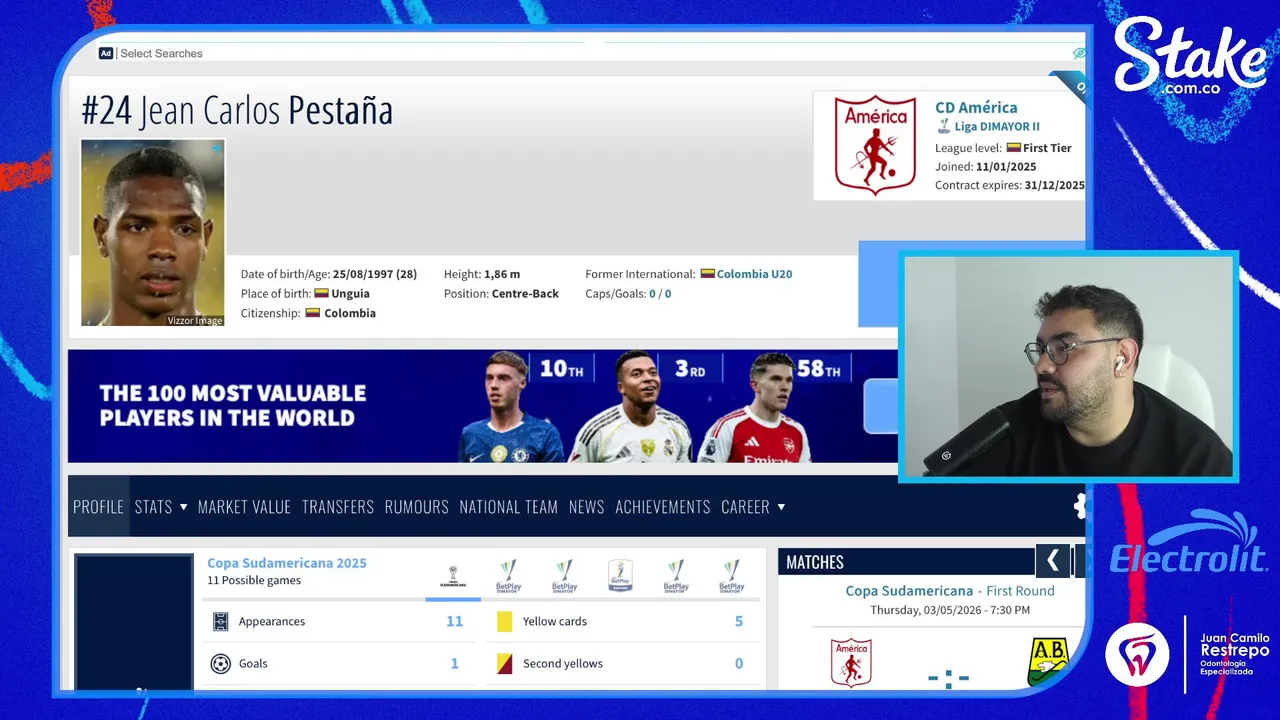Click the Position Centre-Back value
The height and width of the screenshot is (720, 1280).
click(x=525, y=294)
